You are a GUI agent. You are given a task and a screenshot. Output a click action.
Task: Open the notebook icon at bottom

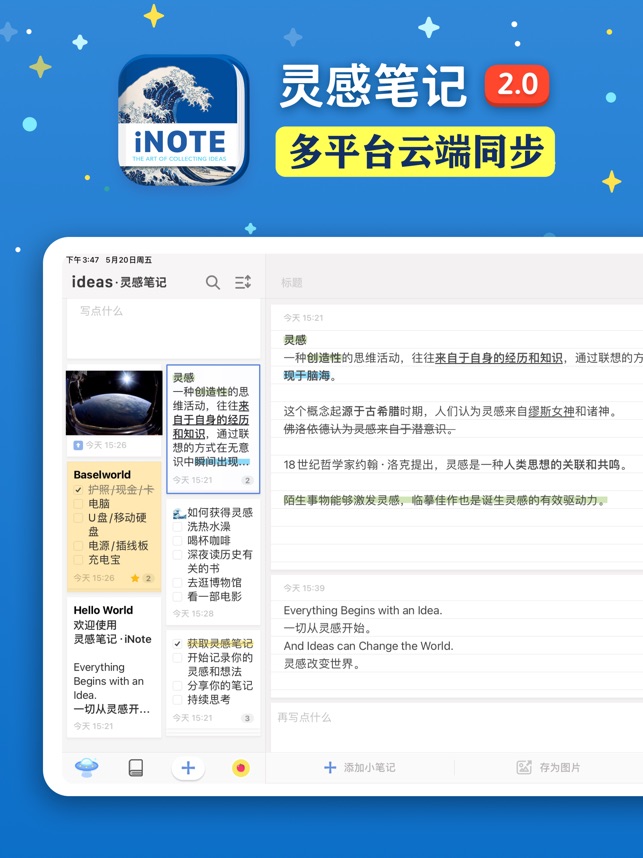coord(136,768)
